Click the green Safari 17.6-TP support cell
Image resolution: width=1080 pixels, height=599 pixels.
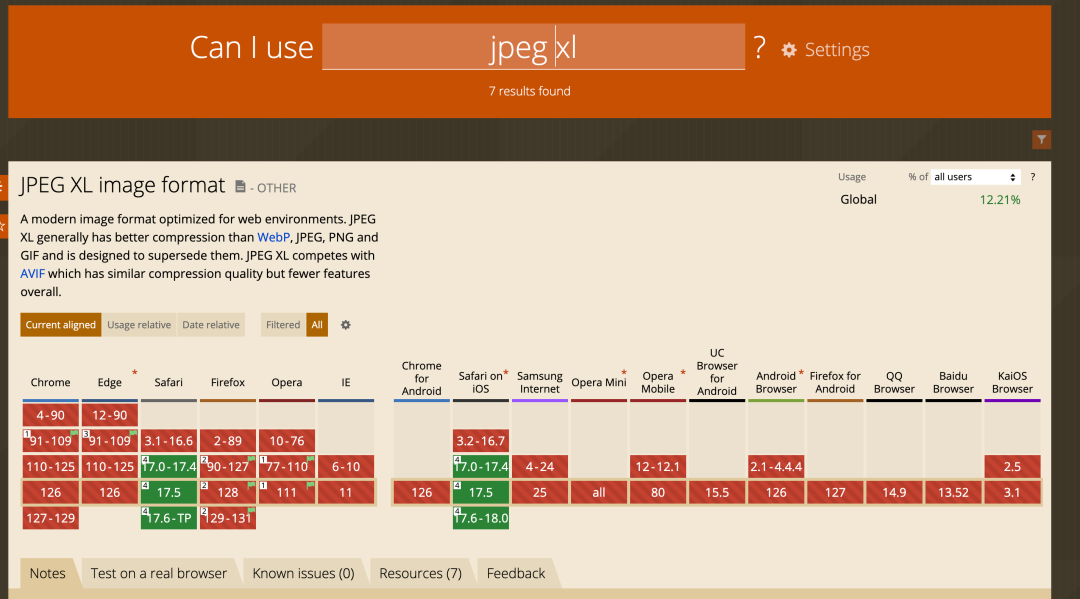click(x=169, y=518)
